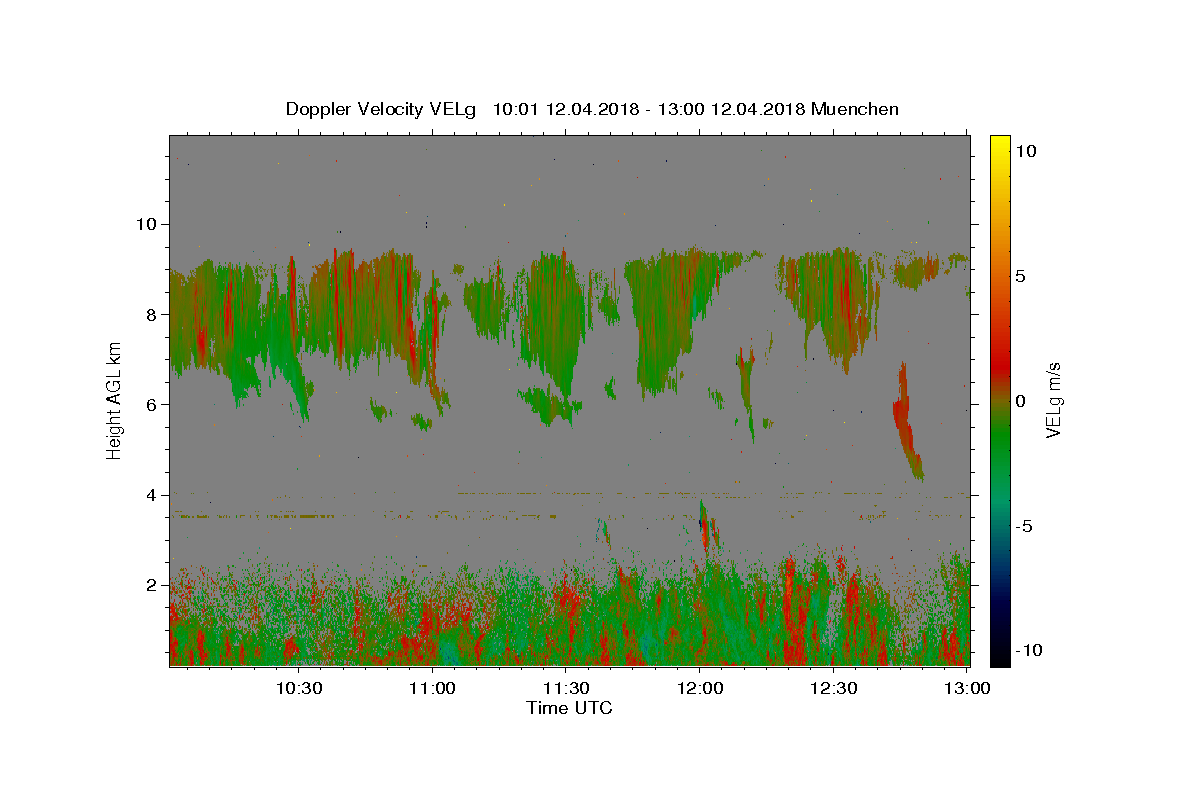Click the 13:00 time tick label

967,688
